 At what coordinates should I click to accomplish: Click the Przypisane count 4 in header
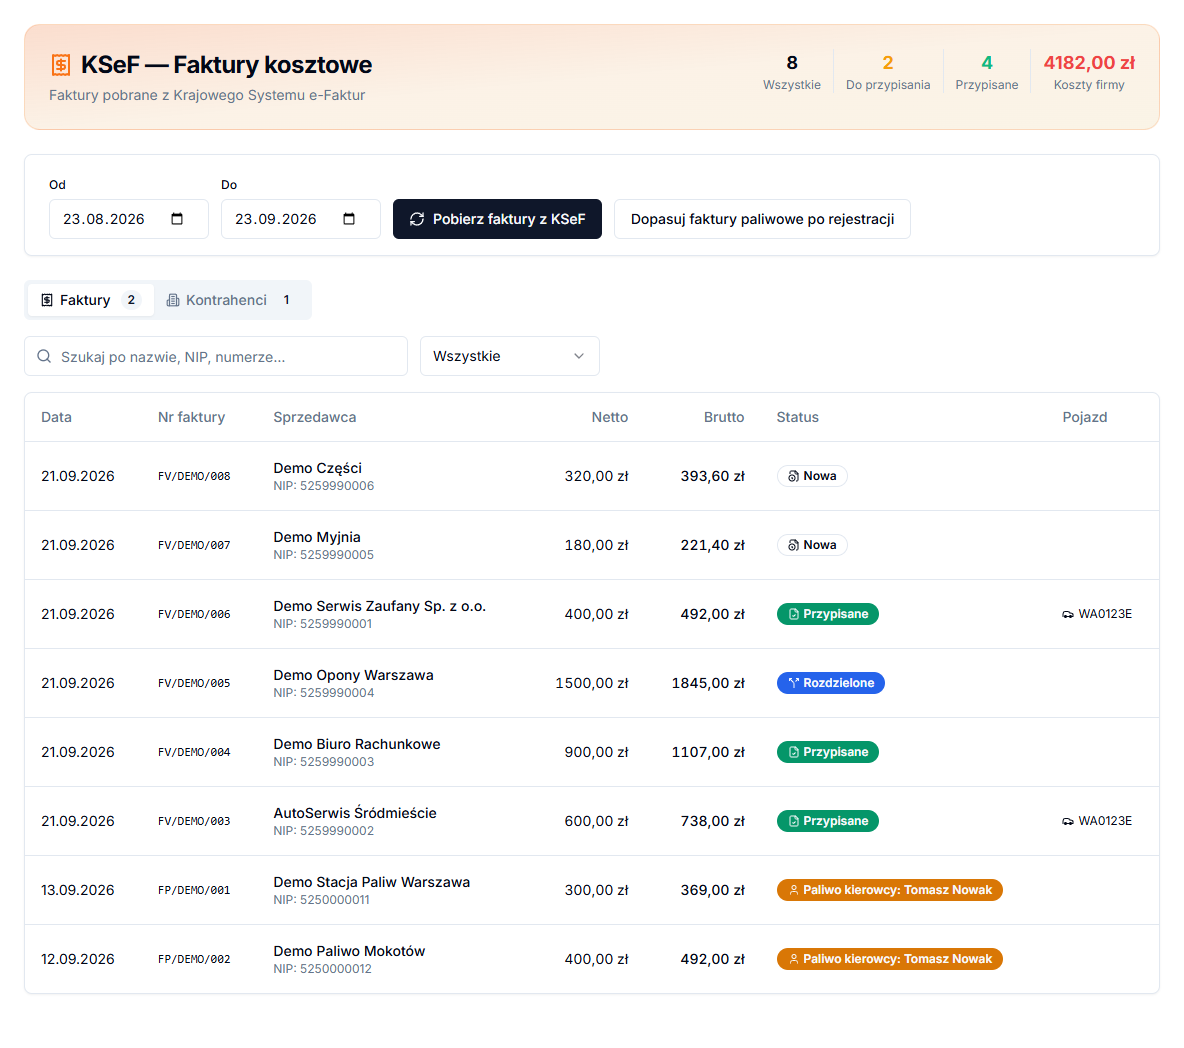(987, 63)
